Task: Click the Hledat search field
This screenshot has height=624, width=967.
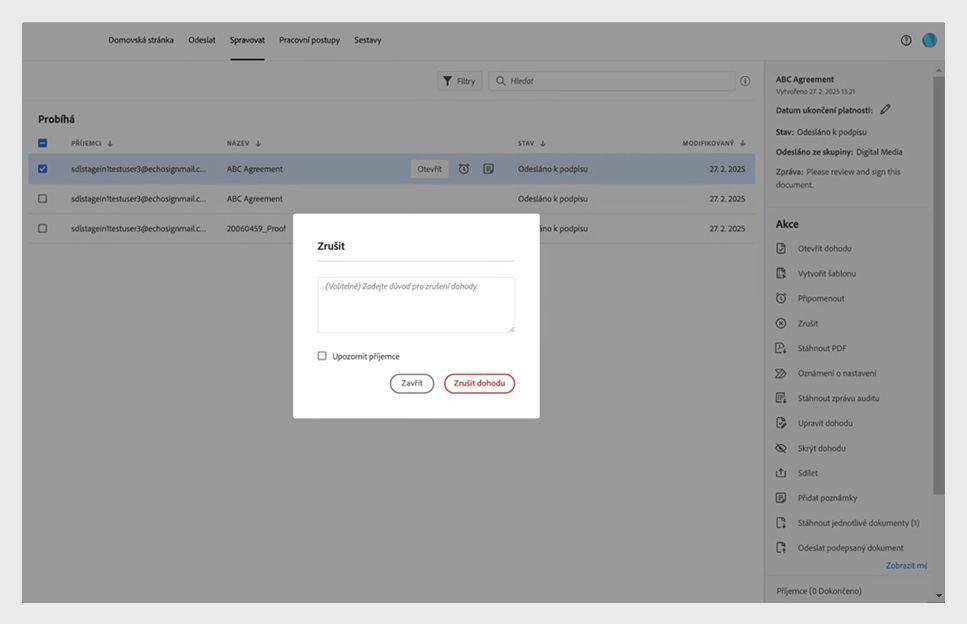Action: pos(612,81)
